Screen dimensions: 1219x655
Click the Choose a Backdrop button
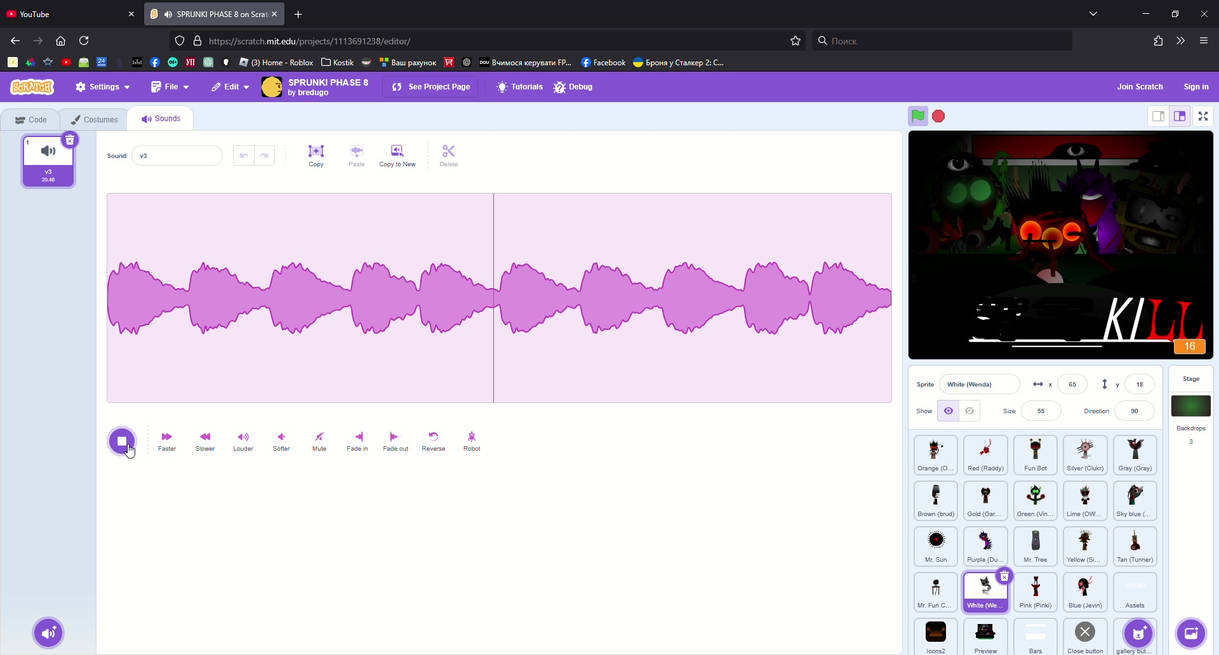coord(1190,633)
